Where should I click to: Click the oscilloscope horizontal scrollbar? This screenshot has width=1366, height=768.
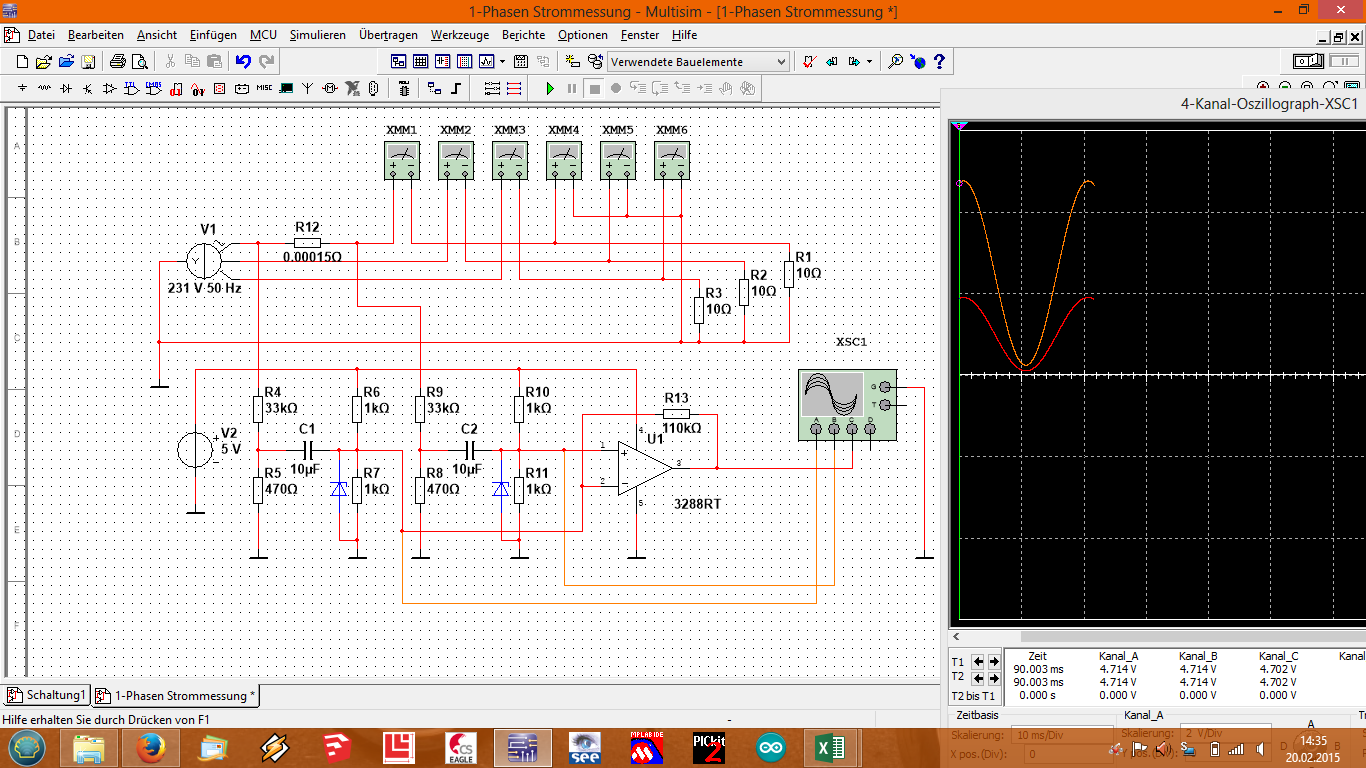(1150, 636)
